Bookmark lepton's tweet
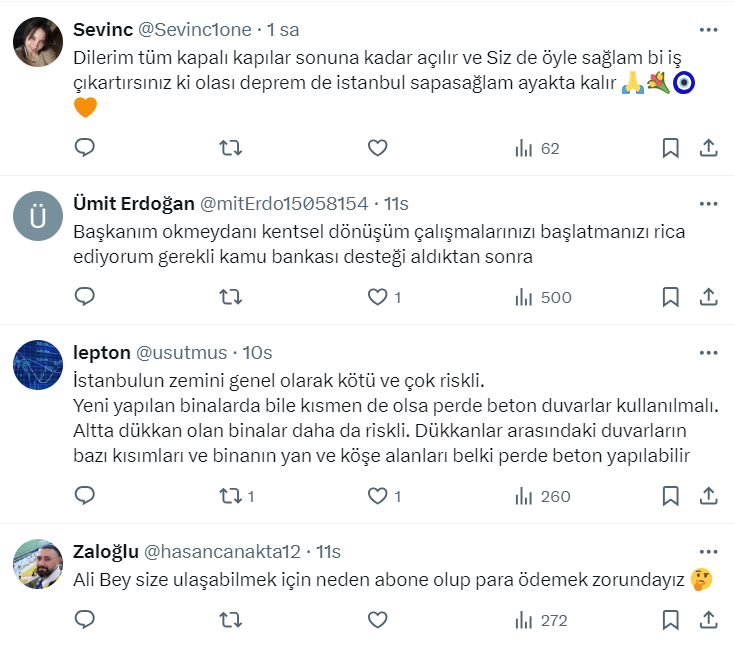Image resolution: width=735 pixels, height=646 pixels. (671, 496)
